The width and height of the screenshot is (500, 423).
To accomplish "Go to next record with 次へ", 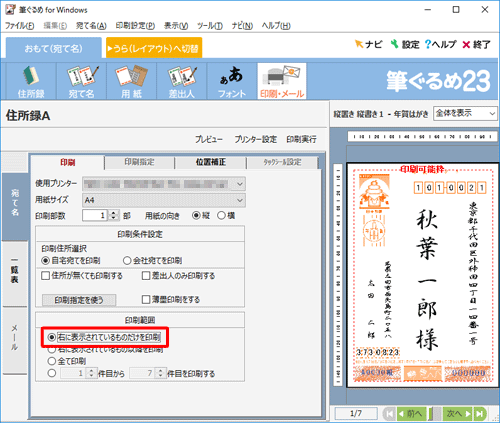I will coord(458,414).
